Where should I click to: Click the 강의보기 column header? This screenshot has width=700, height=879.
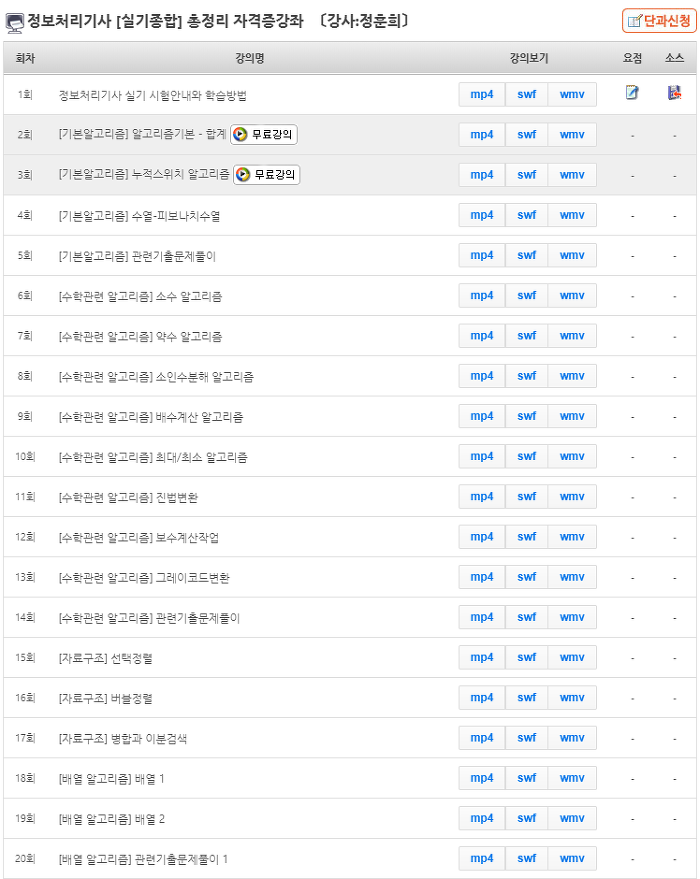[x=529, y=58]
